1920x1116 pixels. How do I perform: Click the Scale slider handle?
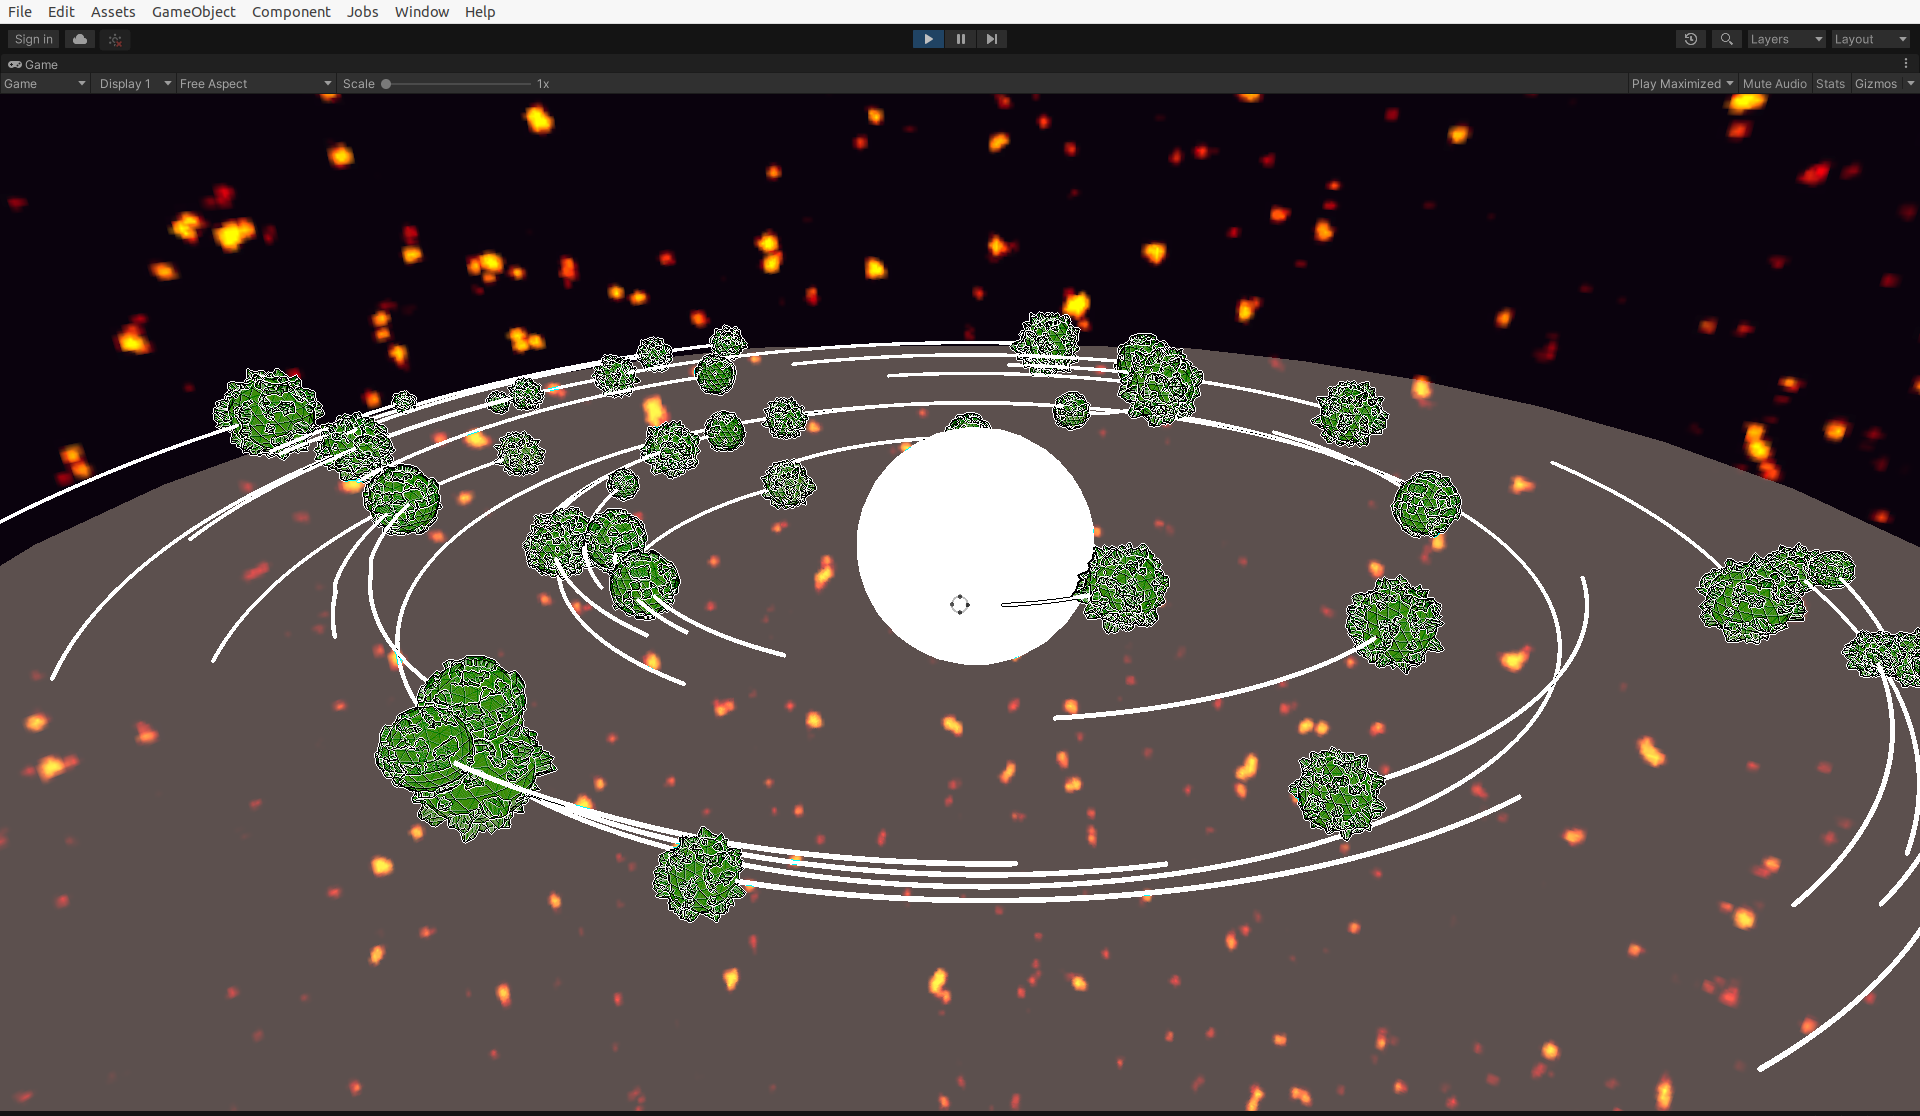click(x=386, y=84)
